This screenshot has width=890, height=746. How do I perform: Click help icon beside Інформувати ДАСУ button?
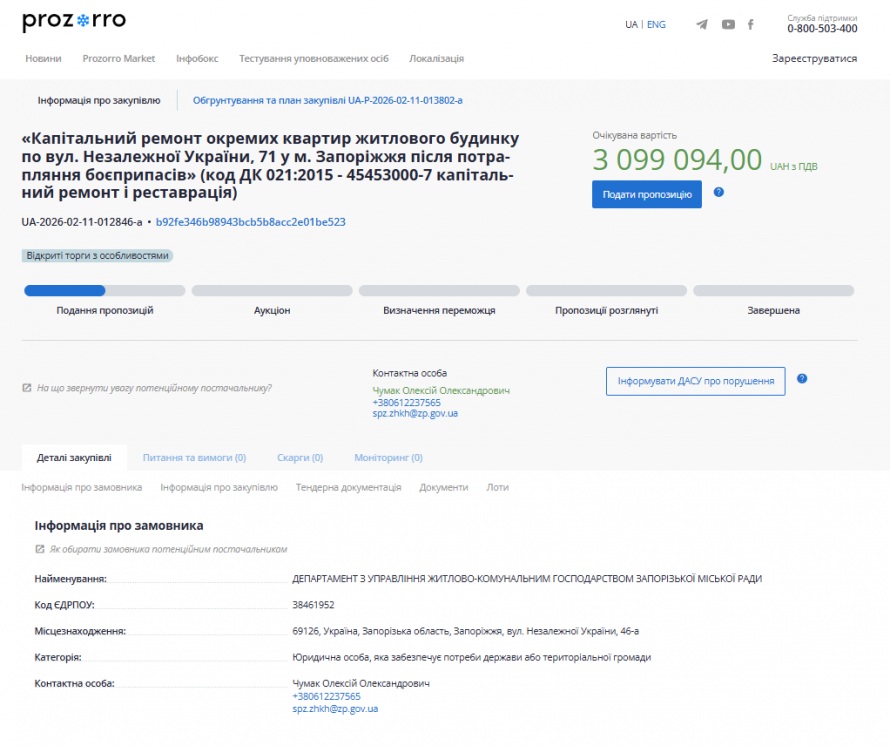(x=802, y=379)
